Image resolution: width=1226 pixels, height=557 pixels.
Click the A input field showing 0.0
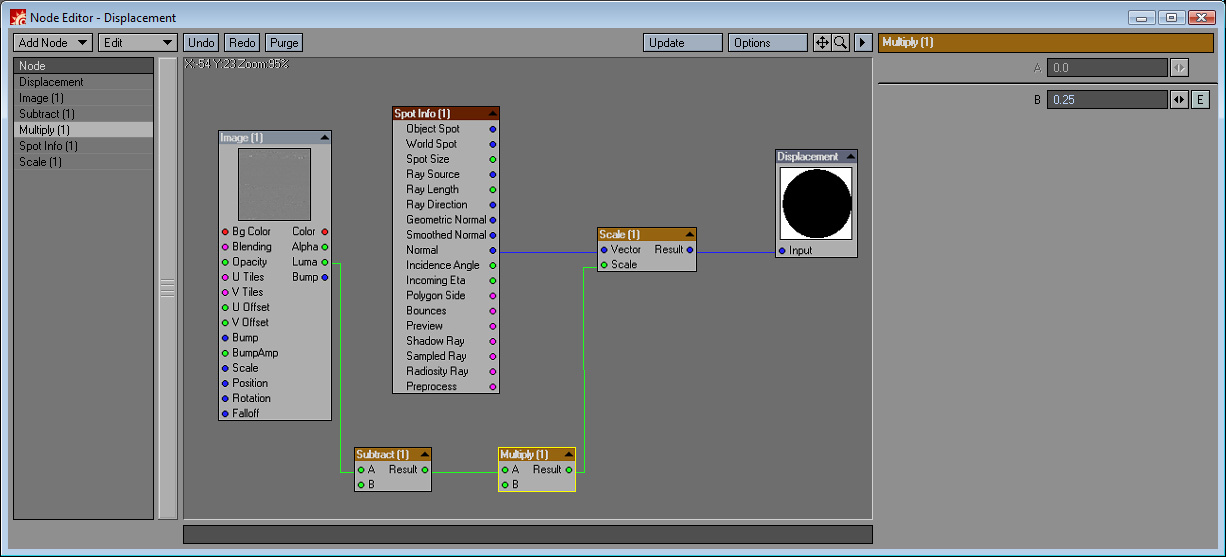point(1107,68)
